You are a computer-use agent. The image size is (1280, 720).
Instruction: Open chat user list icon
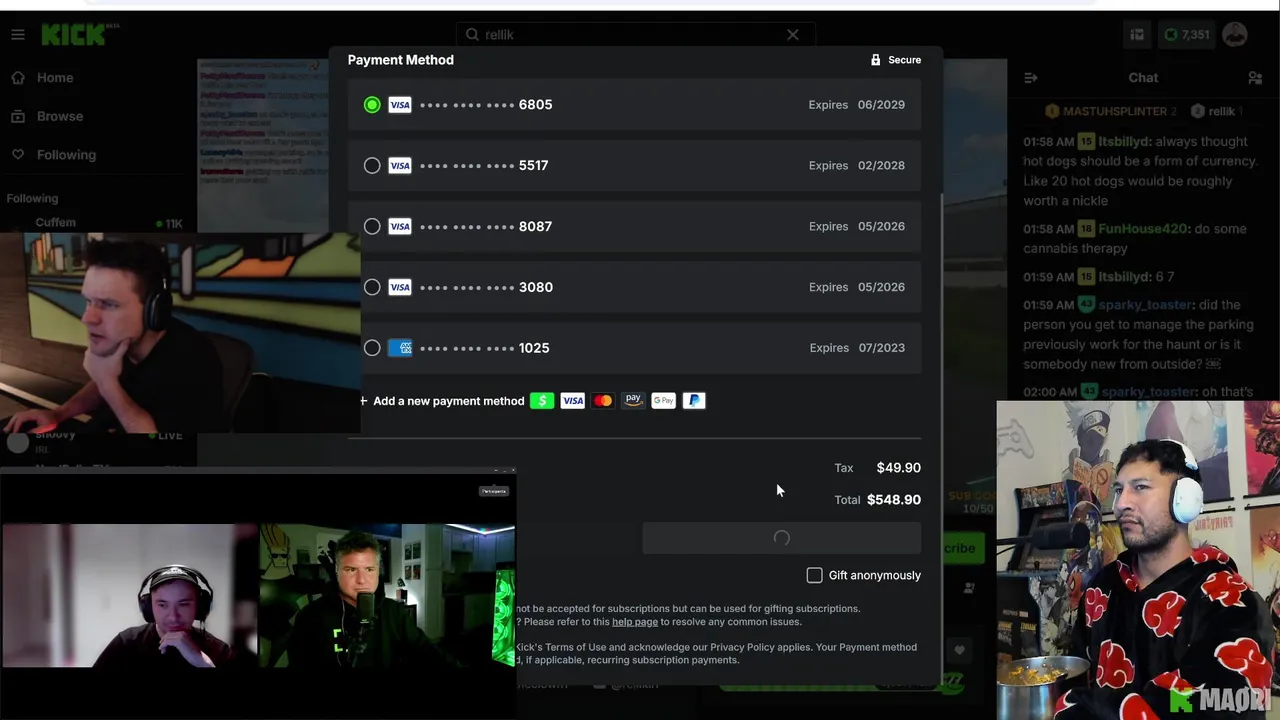click(1255, 78)
